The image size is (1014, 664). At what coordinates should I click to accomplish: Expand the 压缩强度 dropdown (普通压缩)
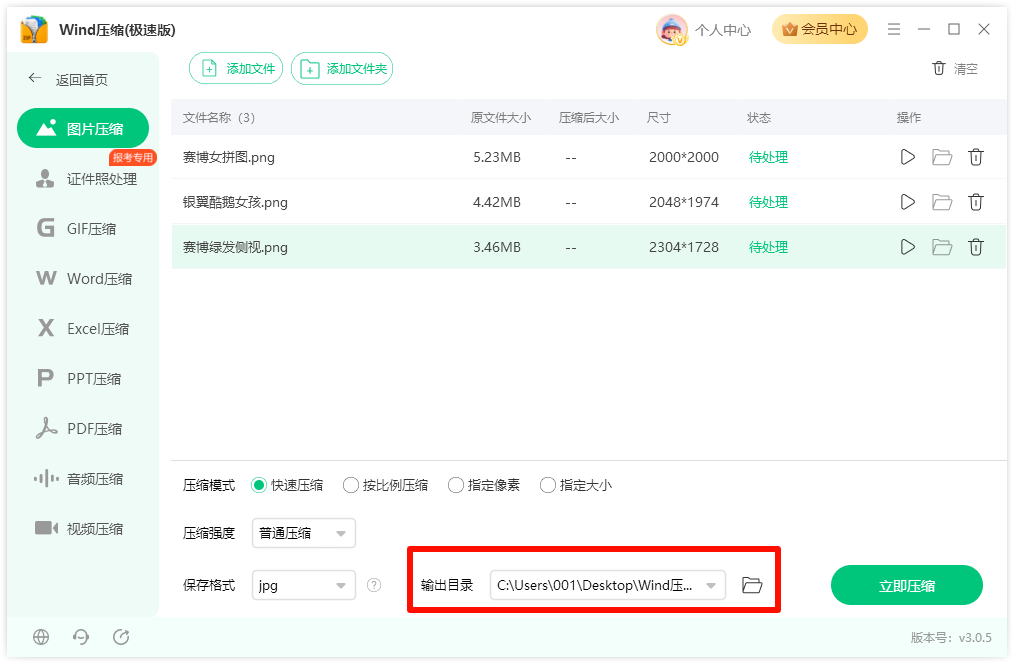tap(303, 533)
